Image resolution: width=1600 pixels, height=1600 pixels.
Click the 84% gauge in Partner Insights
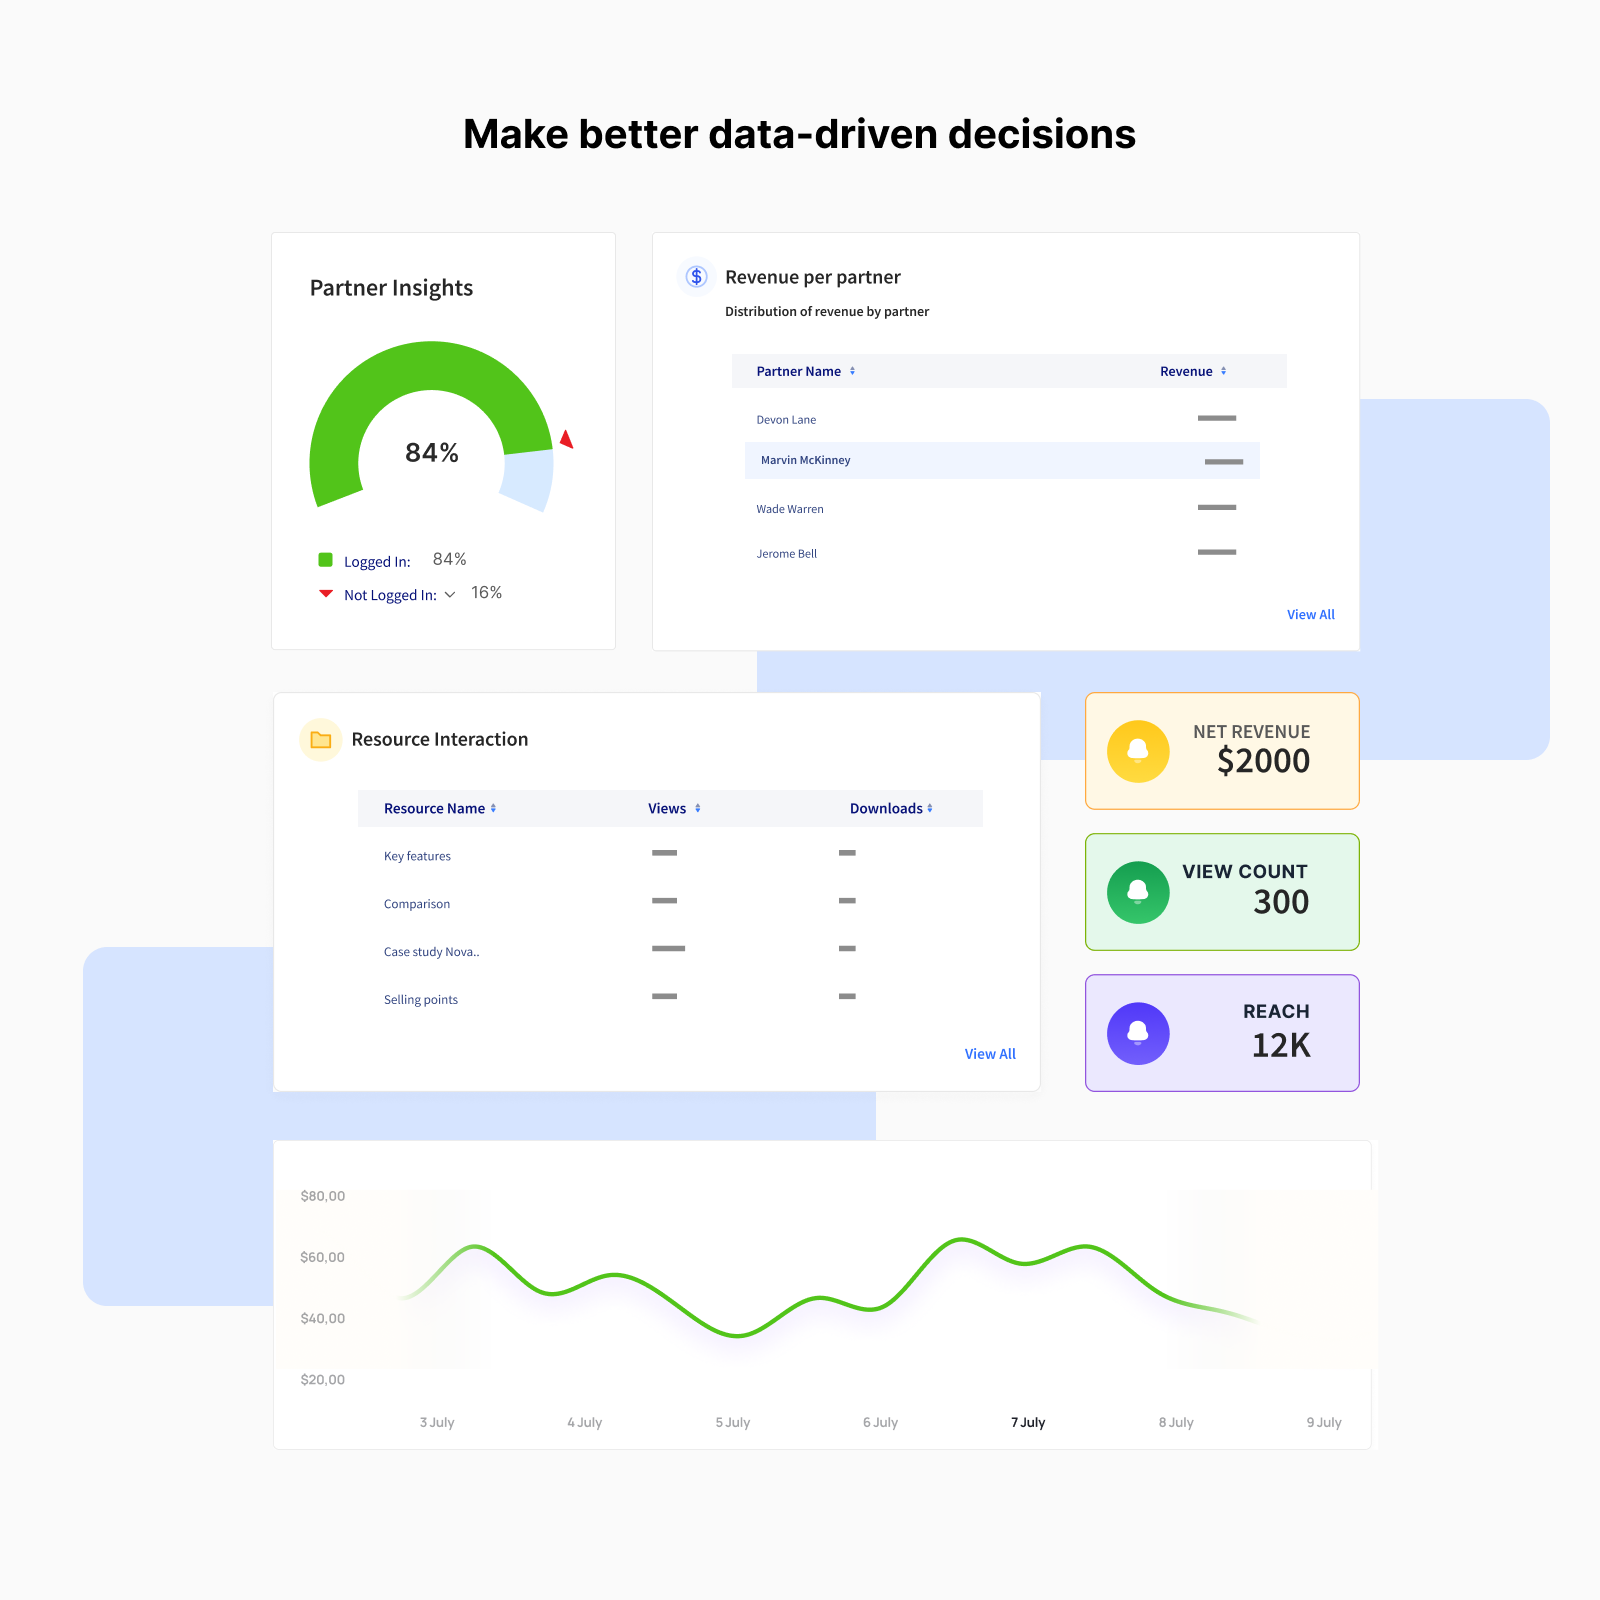pyautogui.click(x=430, y=453)
